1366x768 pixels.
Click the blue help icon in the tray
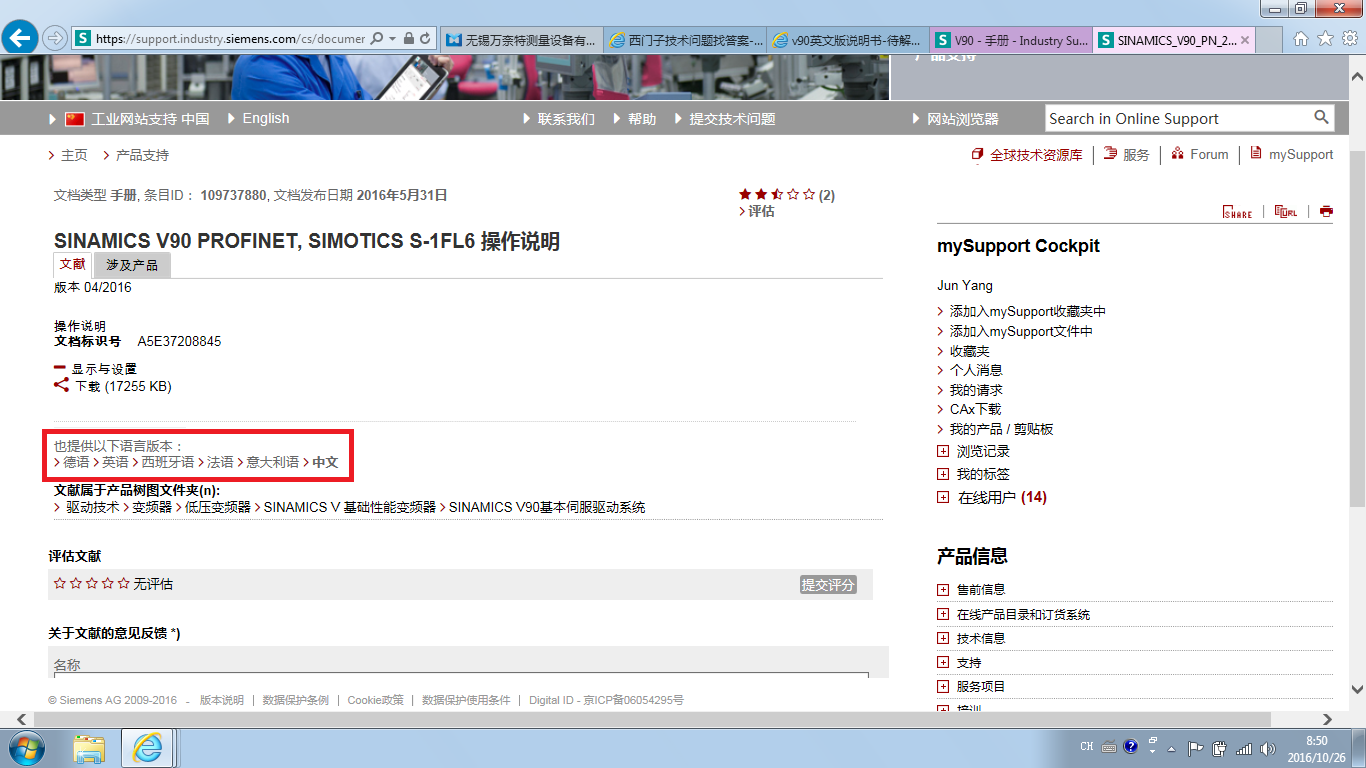(x=1131, y=746)
